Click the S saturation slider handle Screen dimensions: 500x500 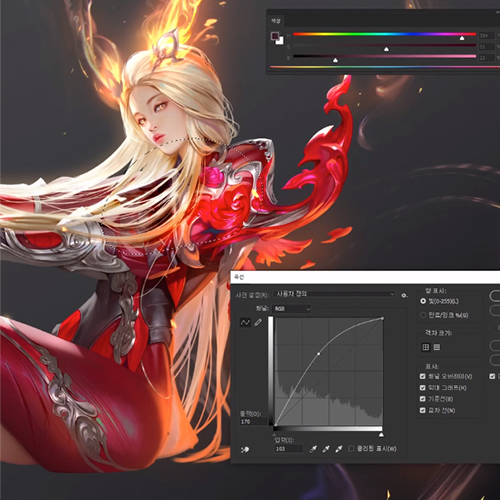click(386, 49)
